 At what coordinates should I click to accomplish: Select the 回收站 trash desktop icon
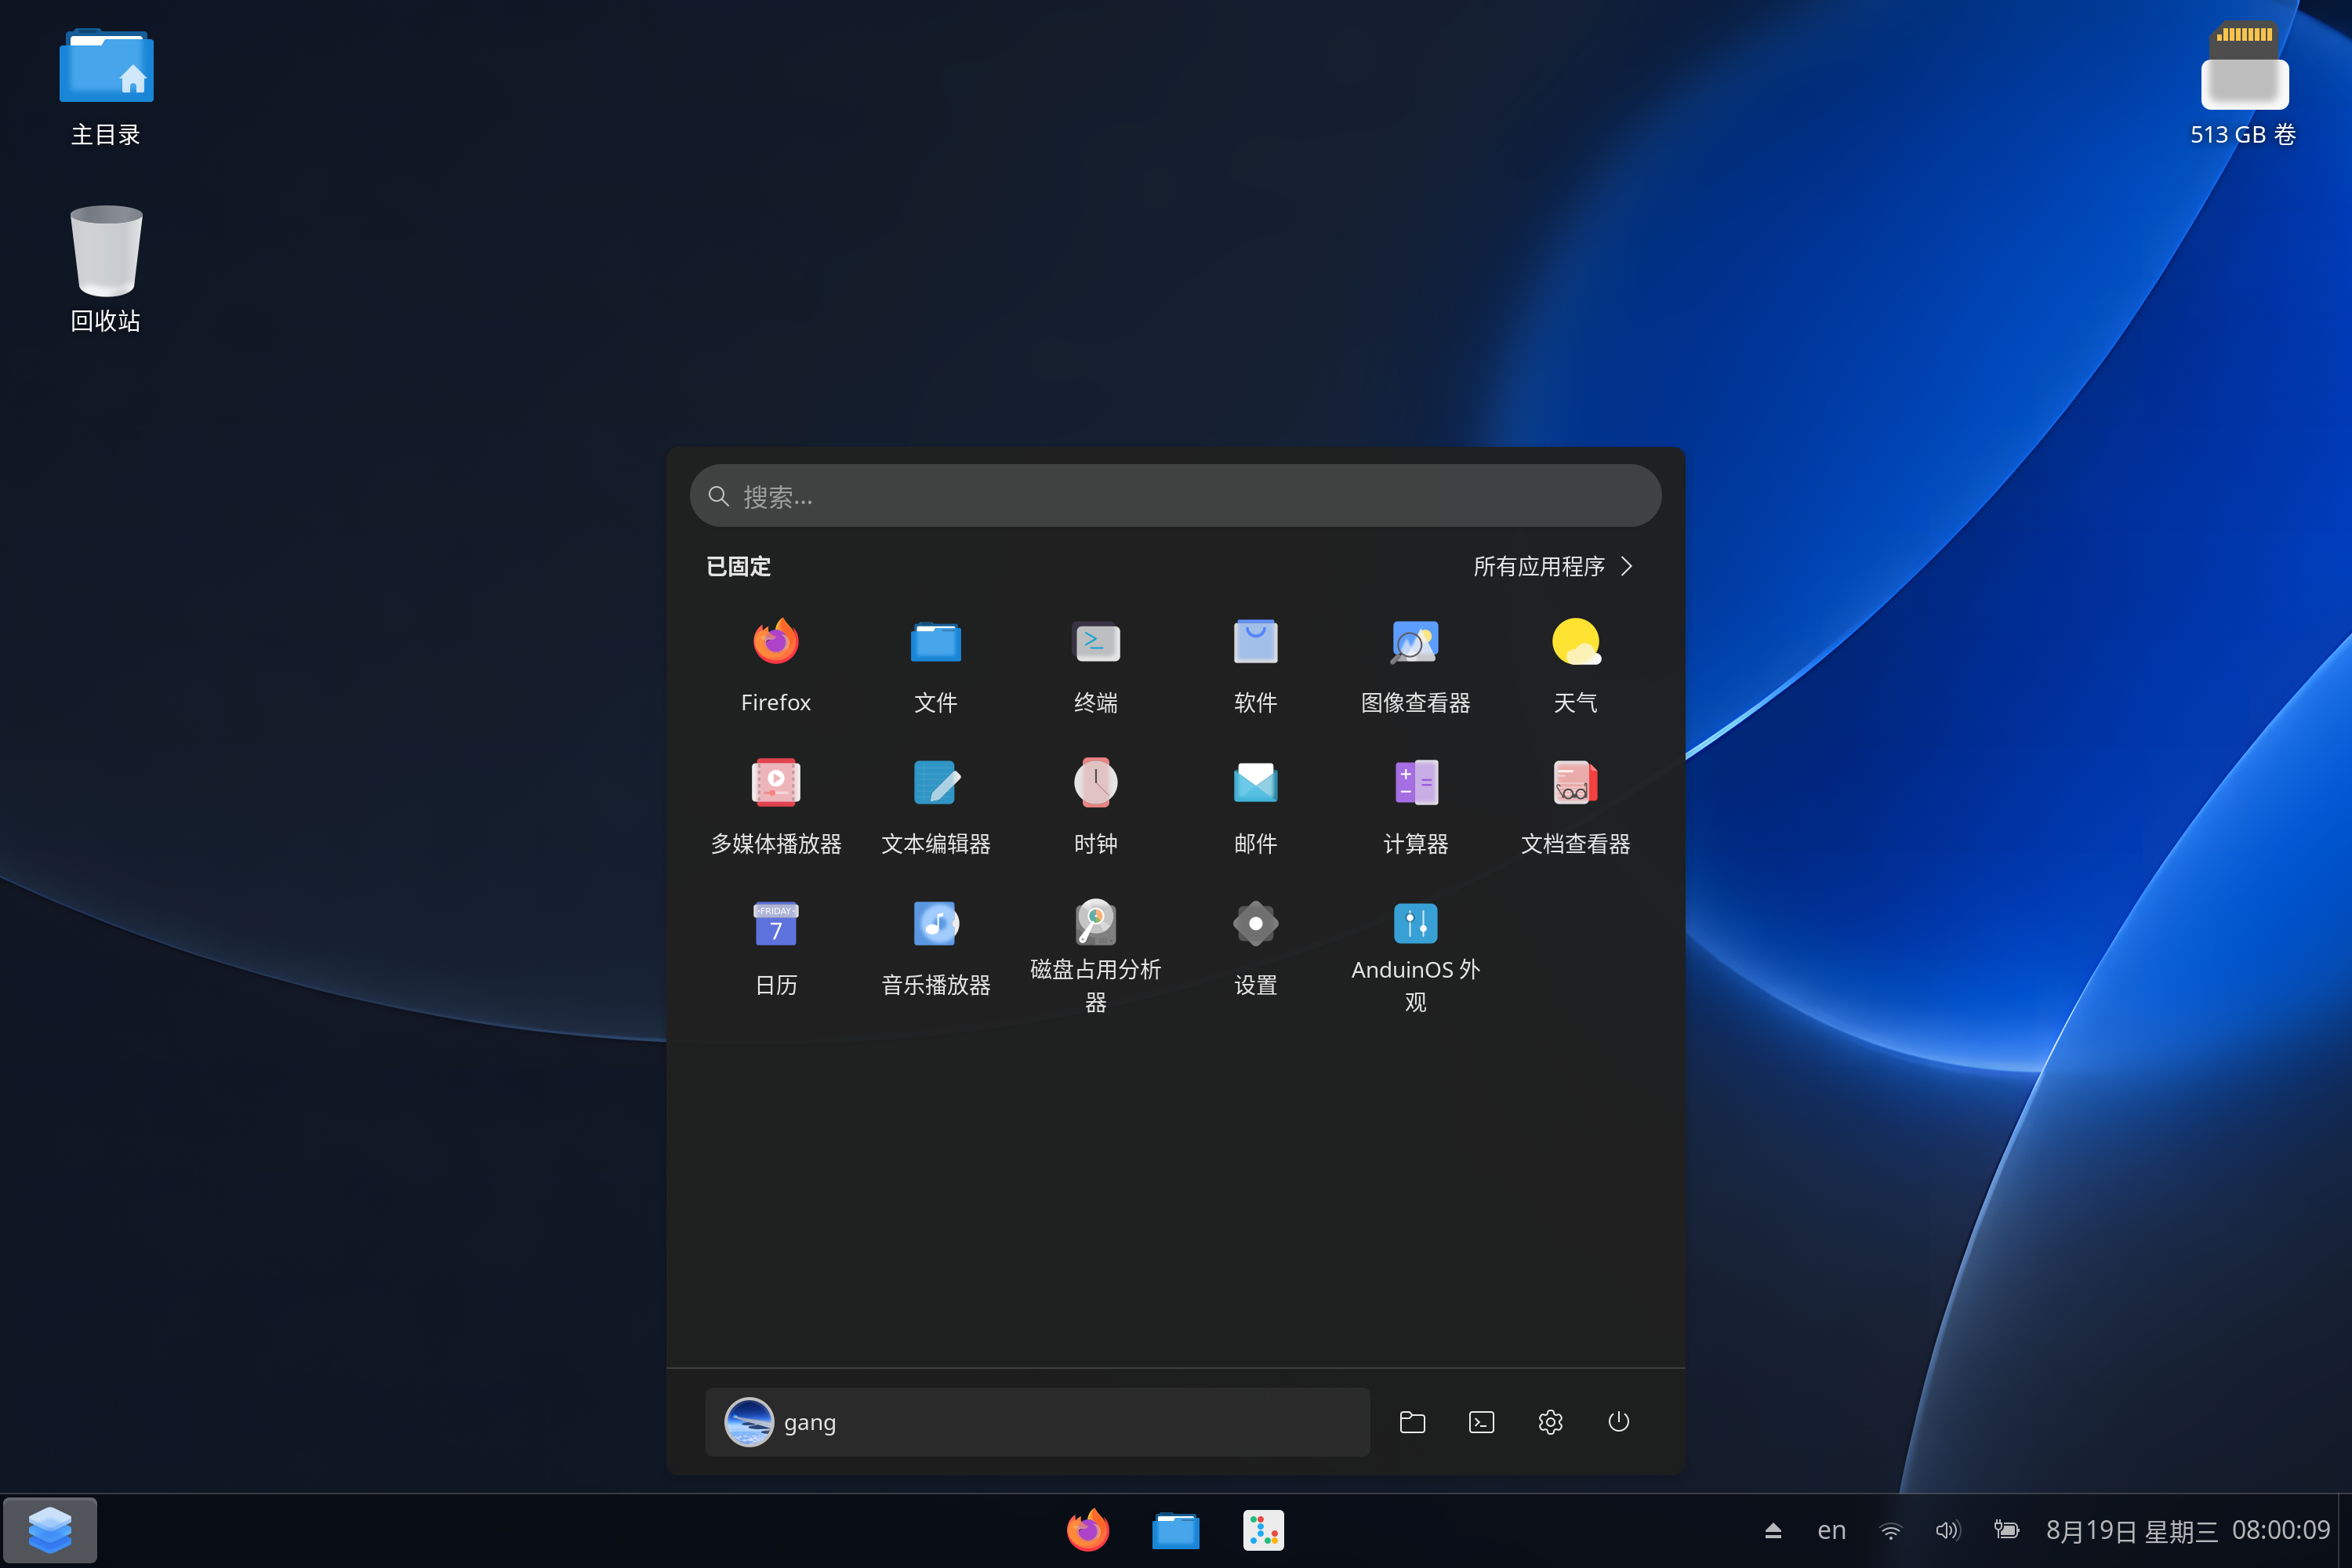click(x=106, y=270)
